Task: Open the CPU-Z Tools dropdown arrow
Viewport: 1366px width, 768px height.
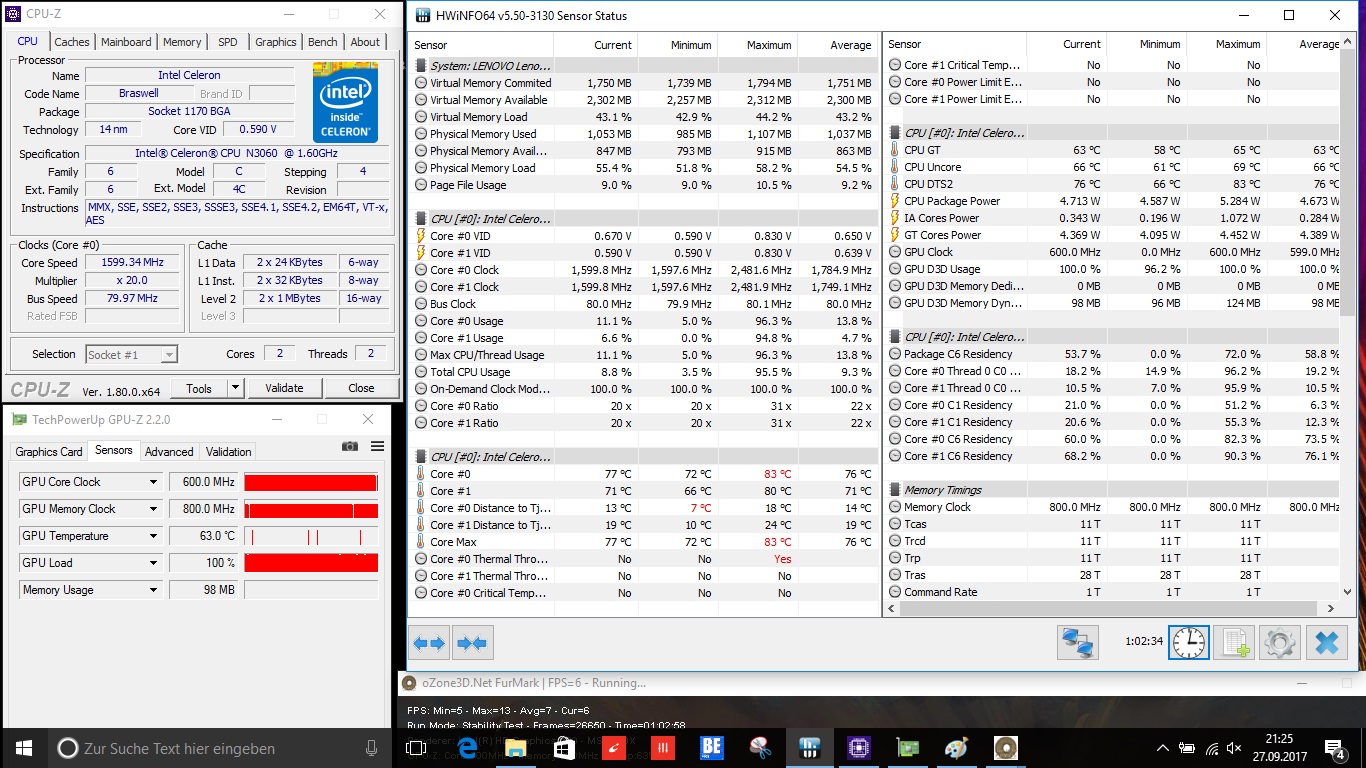Action: [x=235, y=388]
